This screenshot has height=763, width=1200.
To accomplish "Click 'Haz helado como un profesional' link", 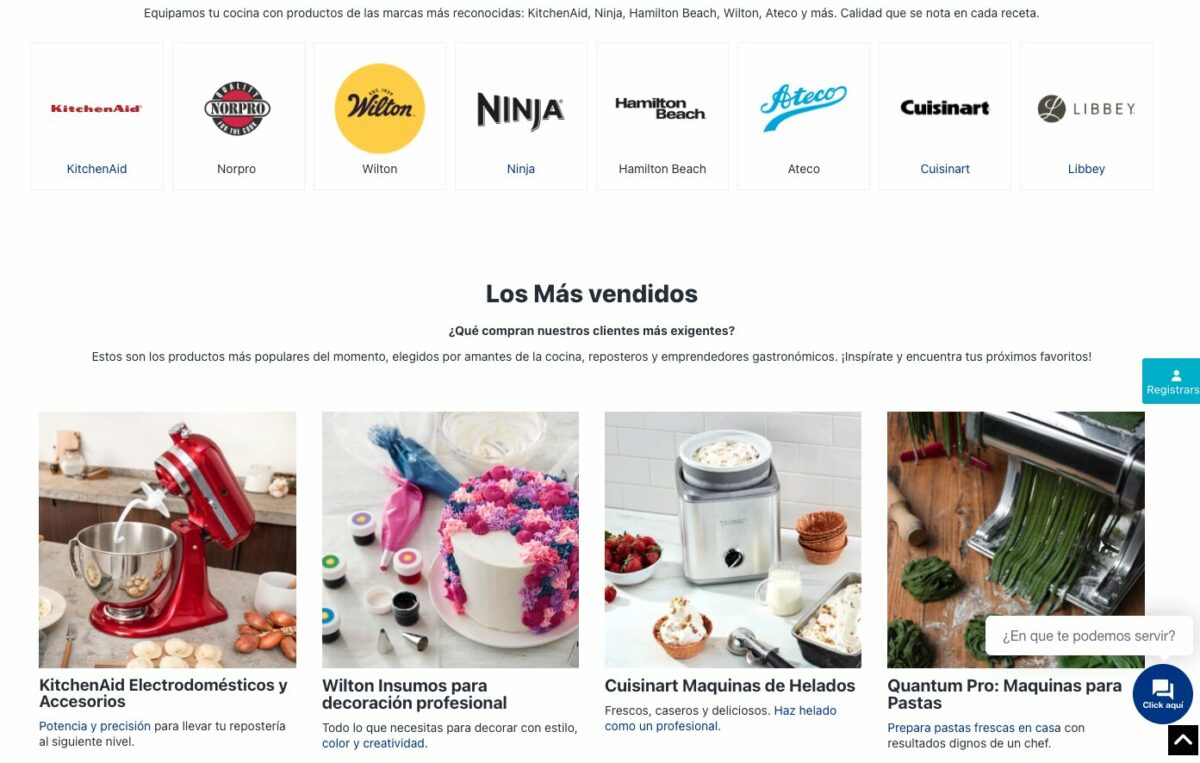I will (720, 718).
